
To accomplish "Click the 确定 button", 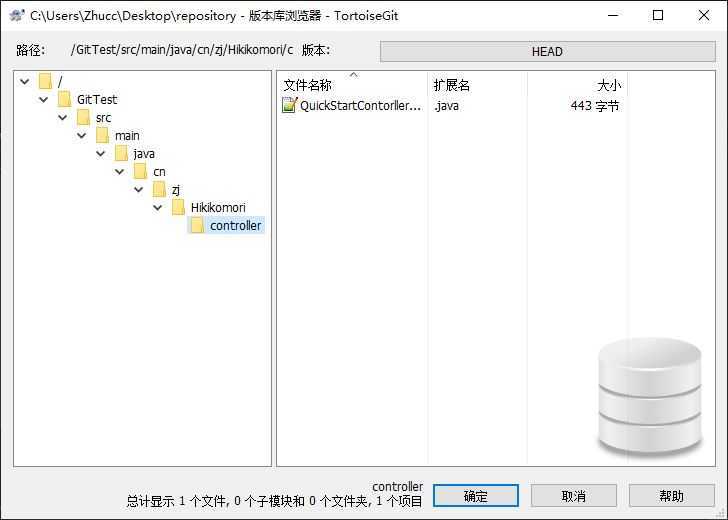I will (475, 496).
